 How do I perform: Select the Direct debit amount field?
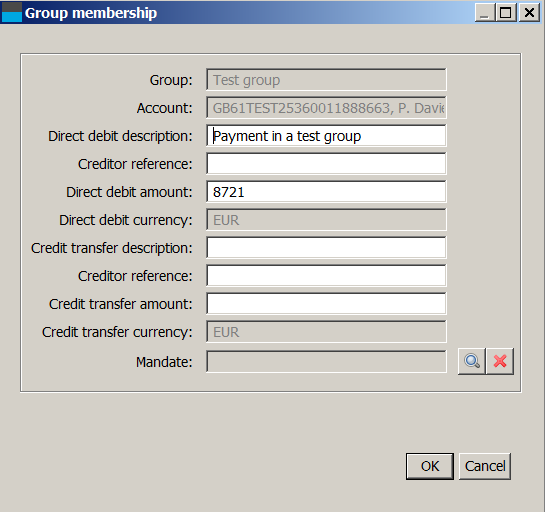326,192
